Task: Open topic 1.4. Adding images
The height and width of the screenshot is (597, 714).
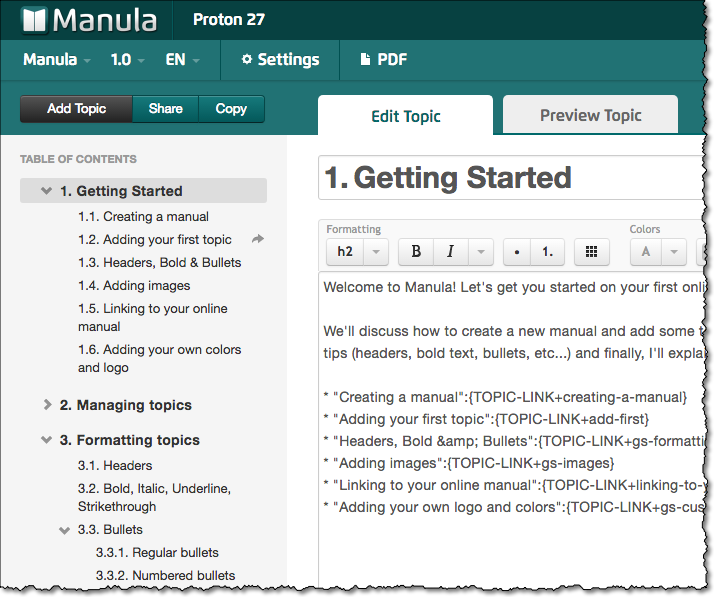Action: pyautogui.click(x=134, y=286)
